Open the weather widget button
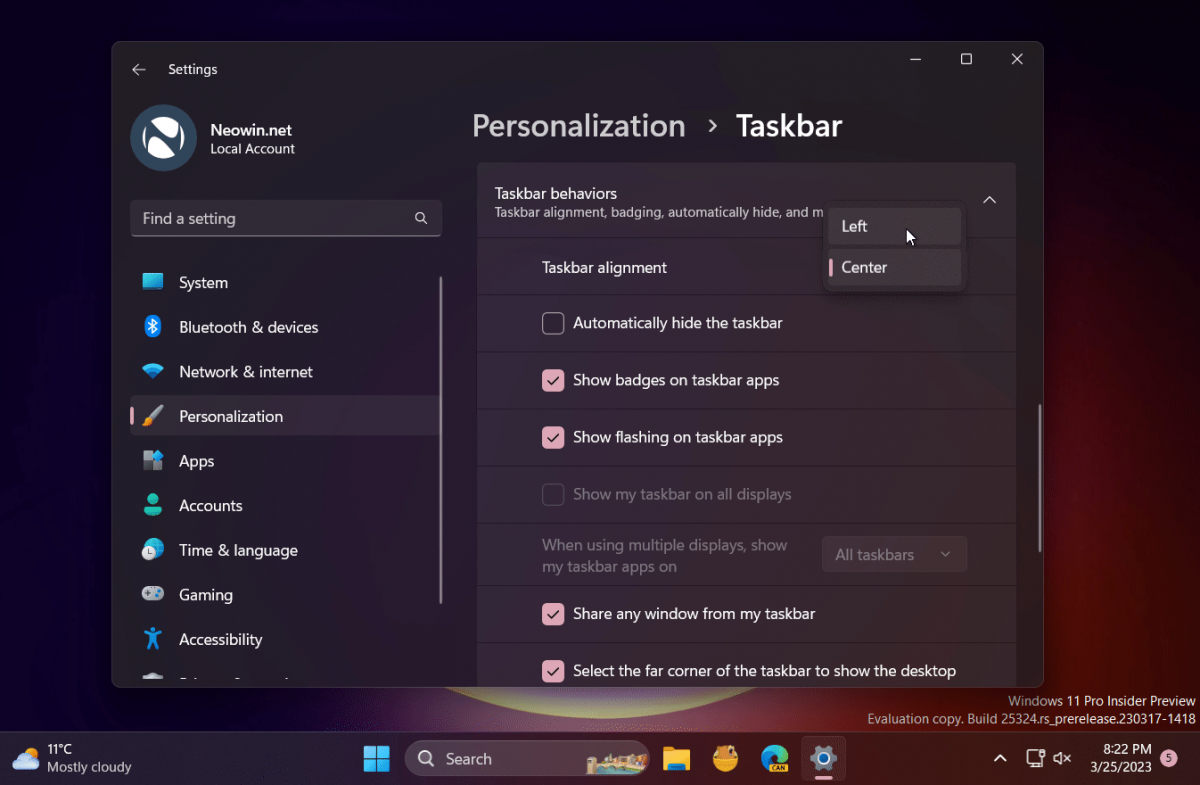This screenshot has width=1200, height=785. point(72,759)
